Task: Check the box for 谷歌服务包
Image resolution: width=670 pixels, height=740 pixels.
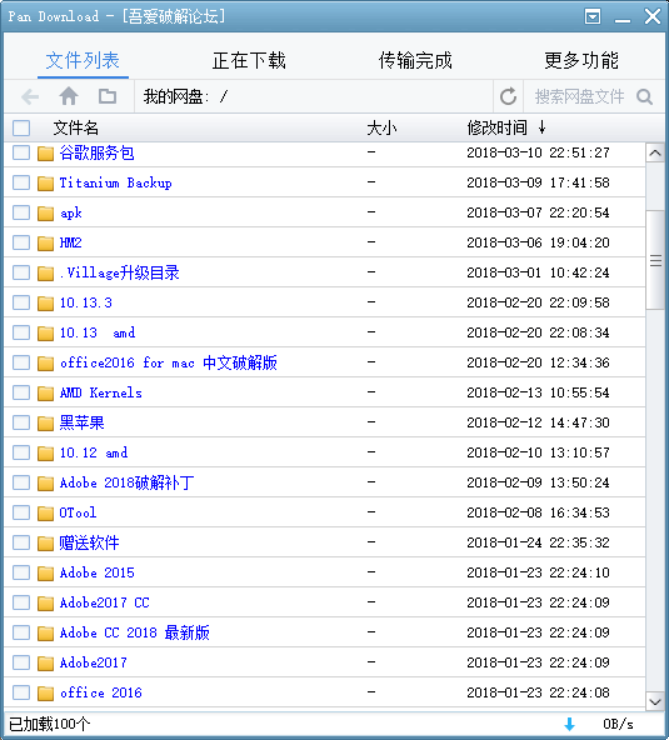Action: point(21,153)
